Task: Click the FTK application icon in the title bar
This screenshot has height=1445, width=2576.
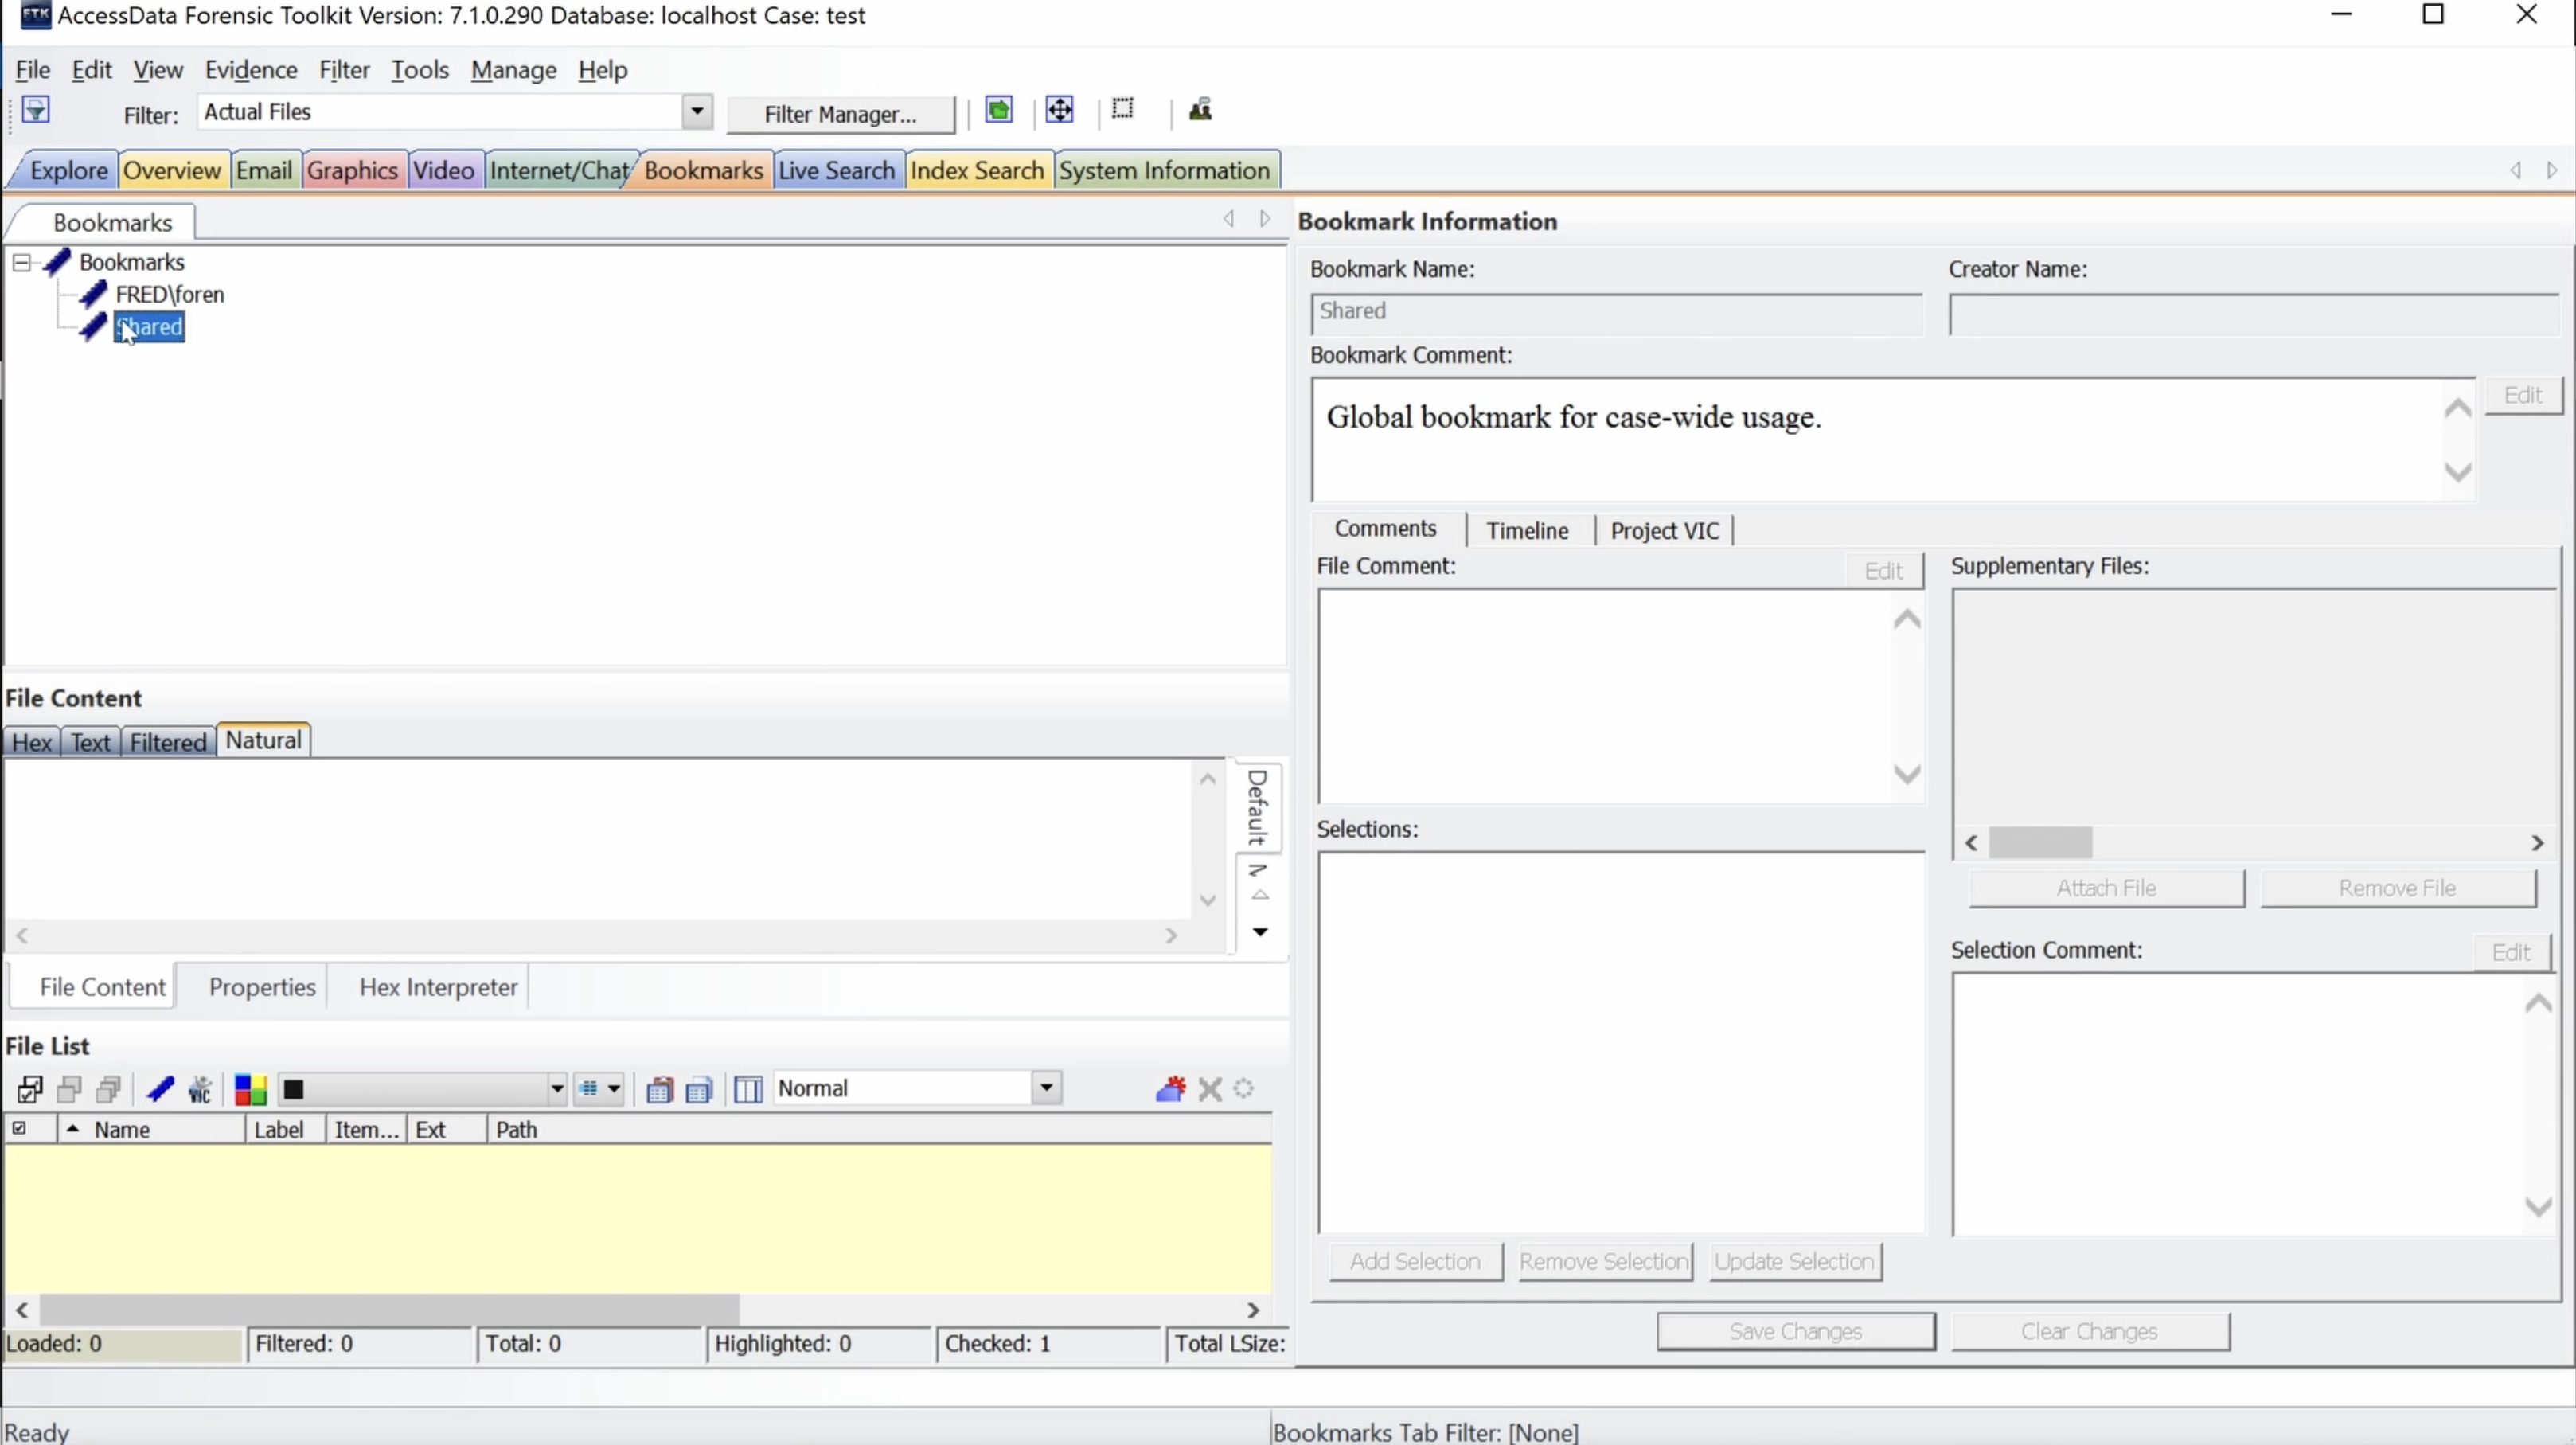Action: tap(36, 15)
